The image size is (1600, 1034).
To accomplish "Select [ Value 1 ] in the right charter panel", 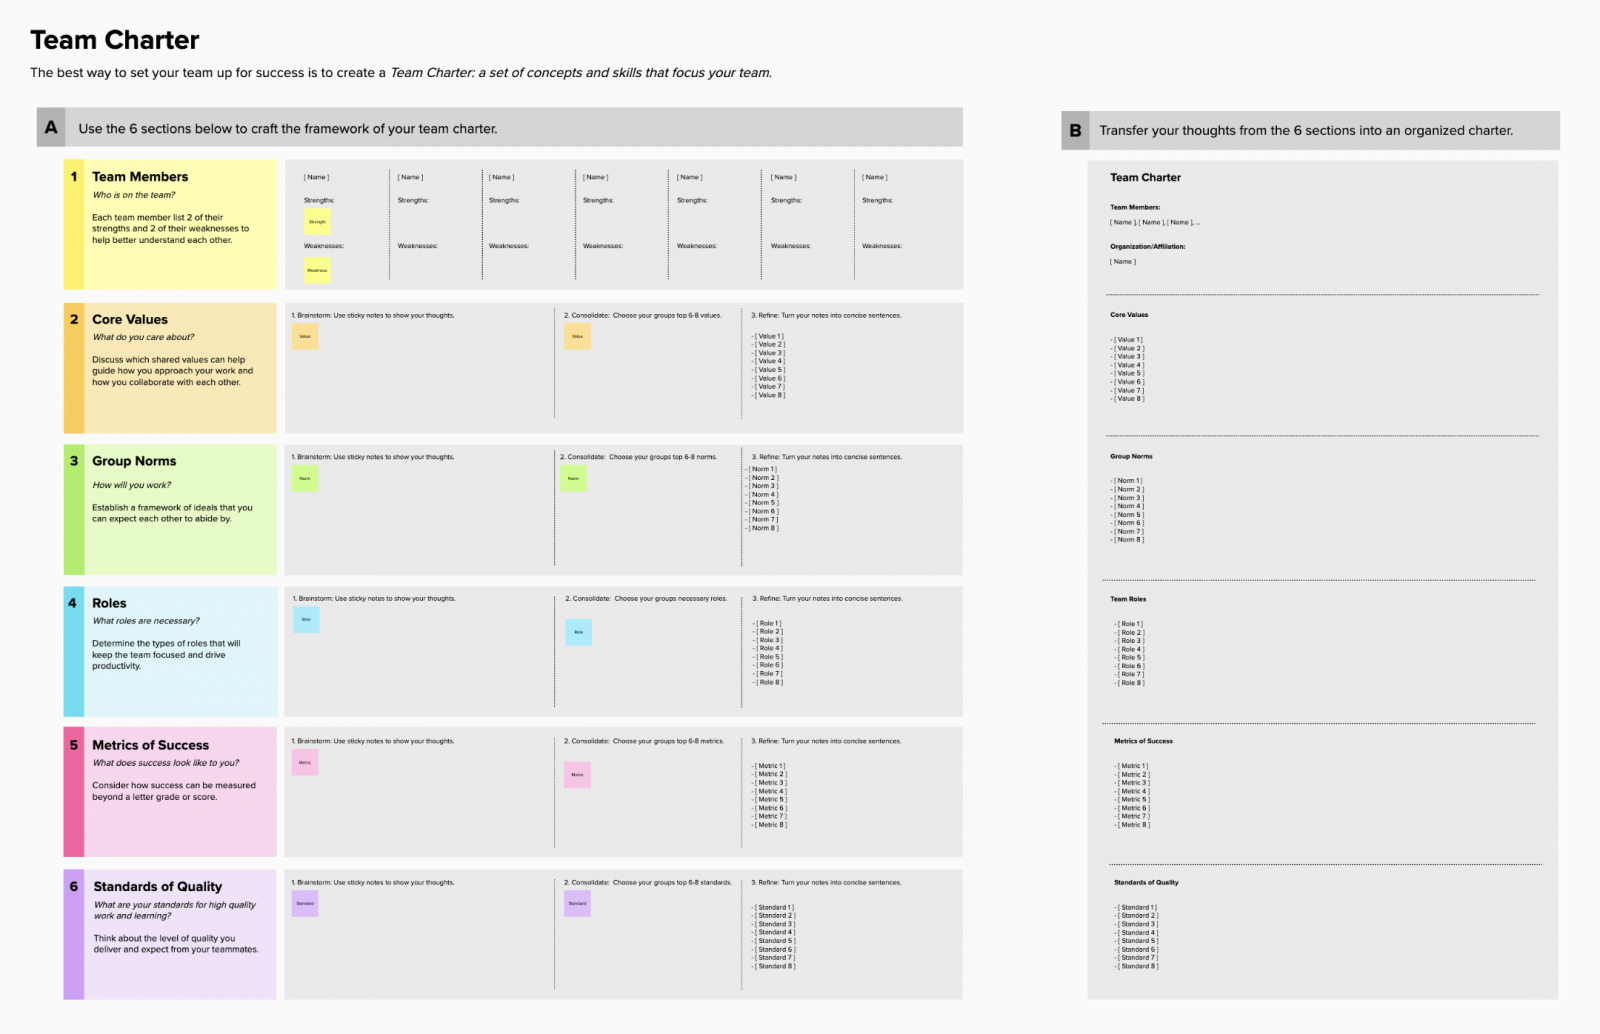I will pyautogui.click(x=1128, y=340).
